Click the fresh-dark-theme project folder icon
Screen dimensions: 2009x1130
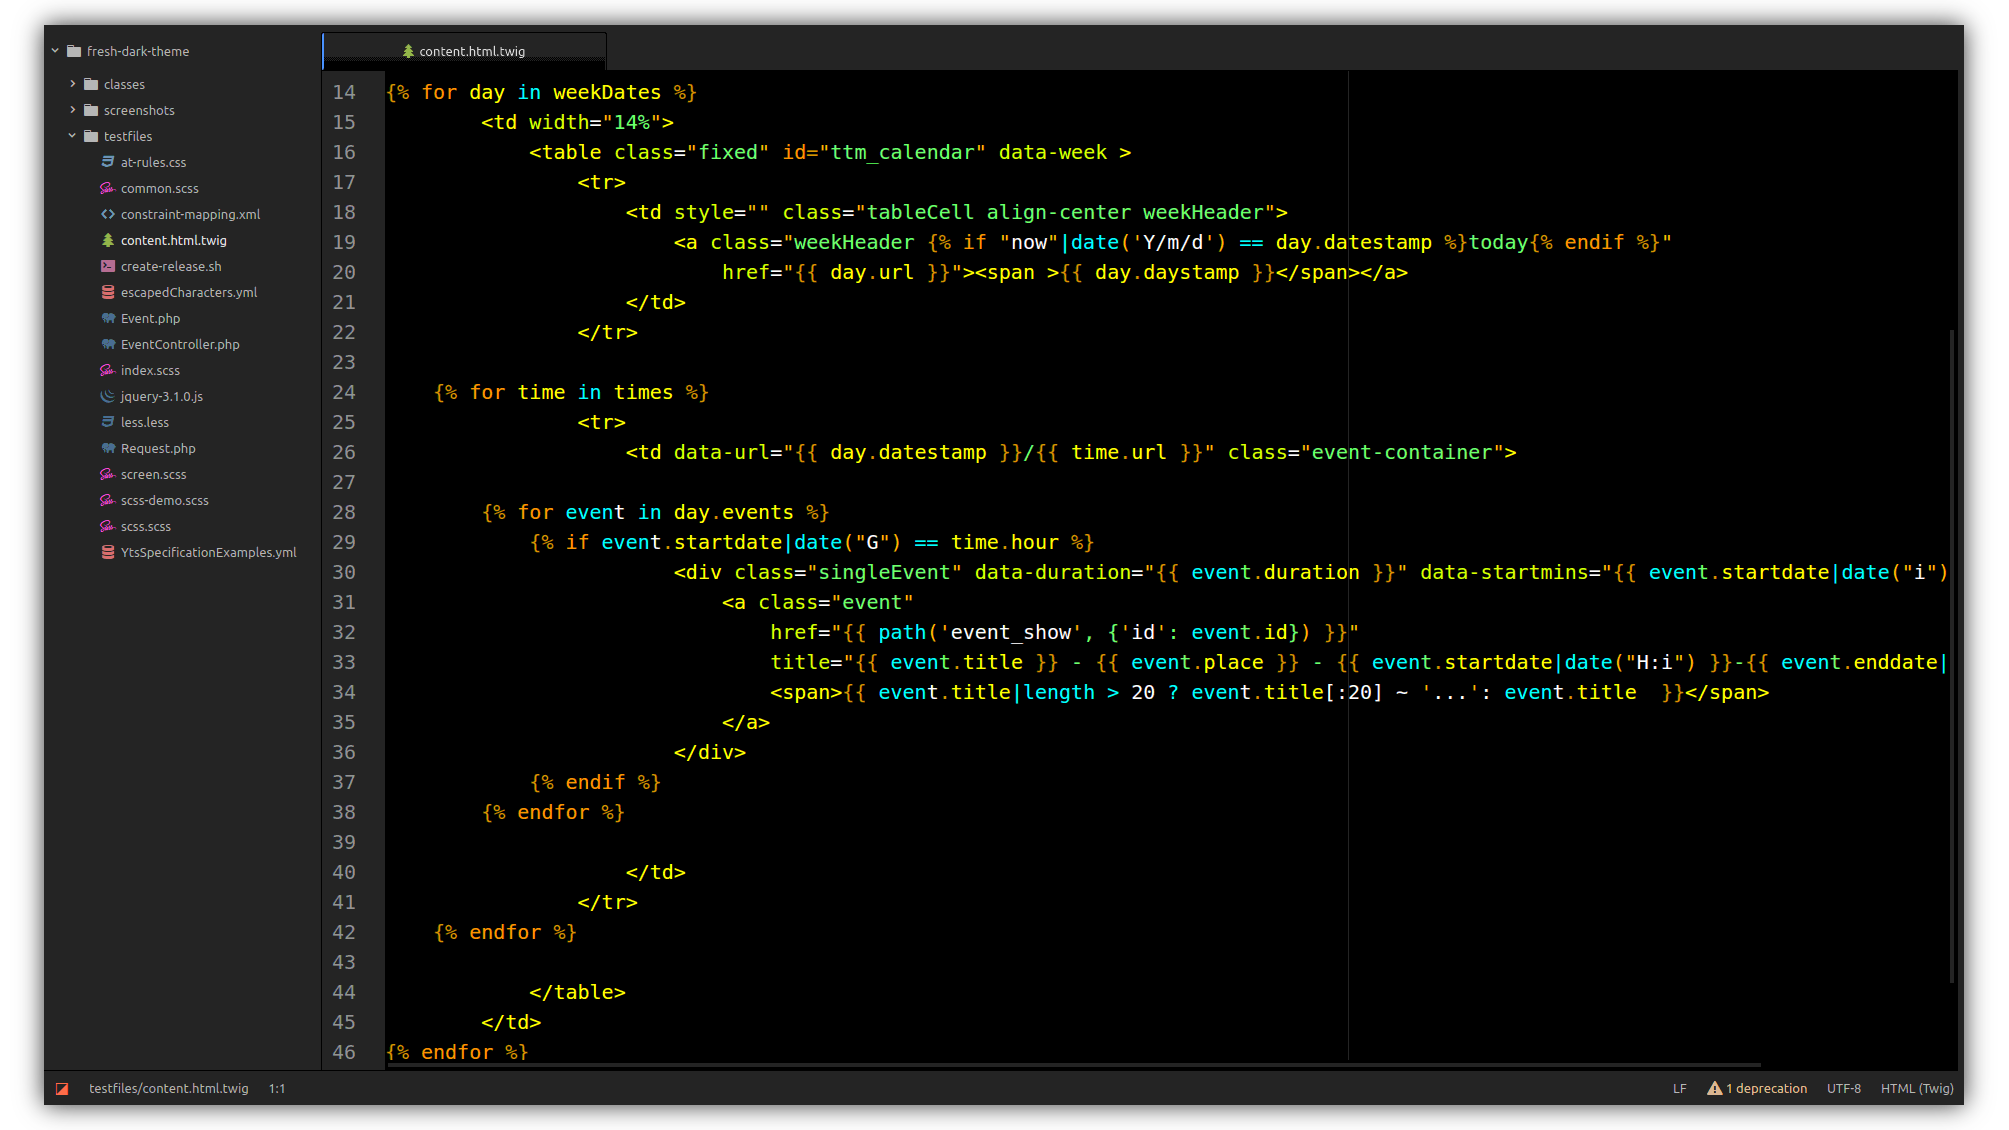pos(74,51)
